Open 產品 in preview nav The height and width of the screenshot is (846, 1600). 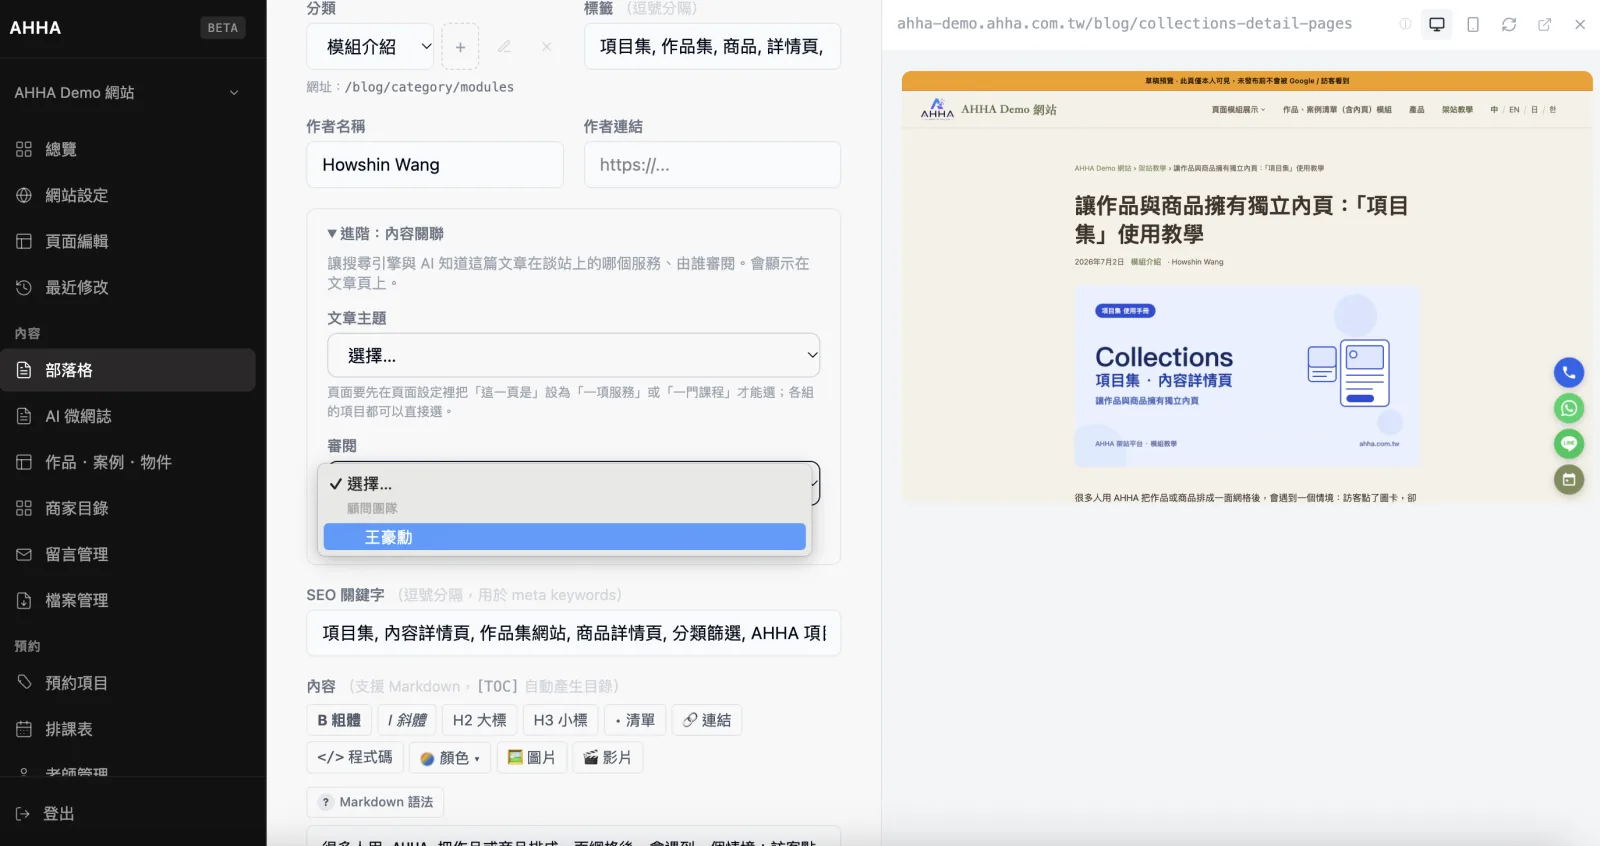click(1417, 110)
